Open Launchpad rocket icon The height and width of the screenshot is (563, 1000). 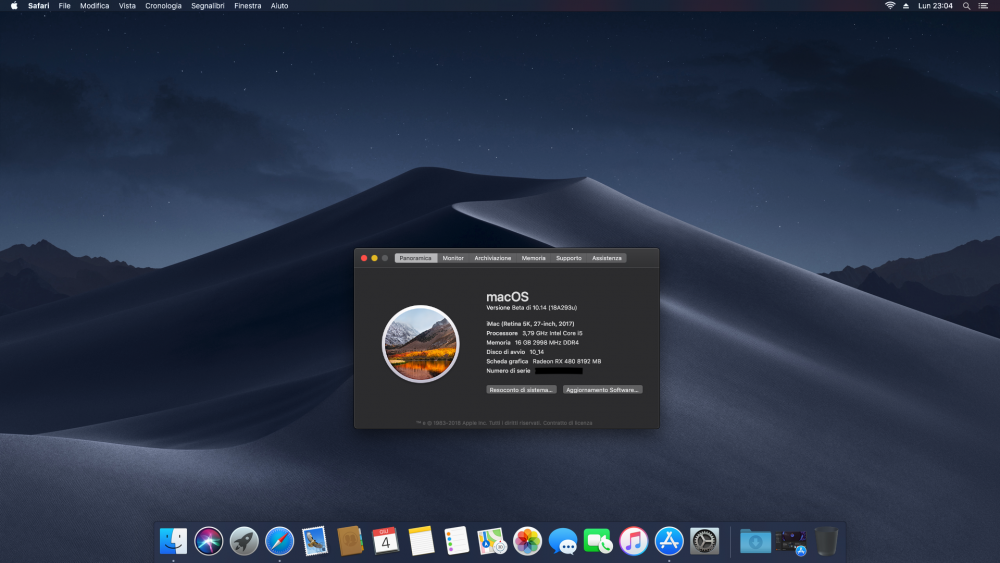coord(244,541)
